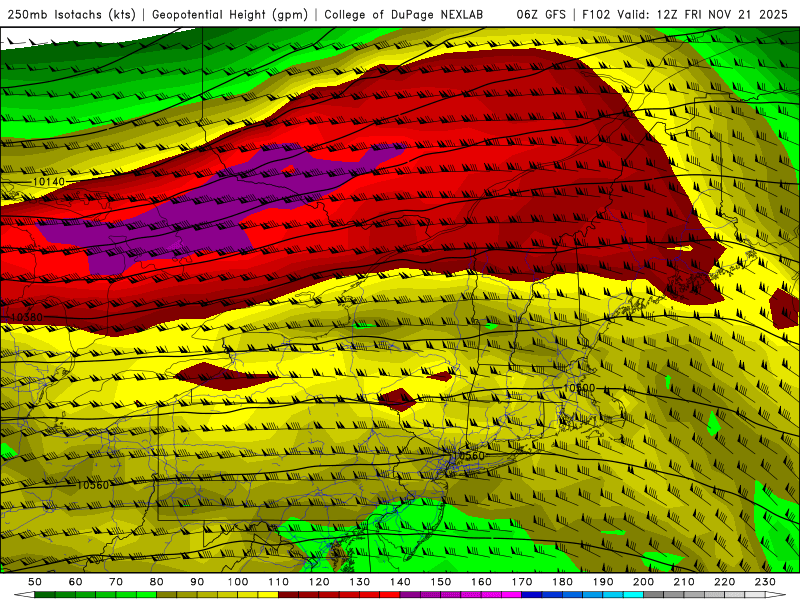Pick the cyan swatch just before 200

point(633,595)
